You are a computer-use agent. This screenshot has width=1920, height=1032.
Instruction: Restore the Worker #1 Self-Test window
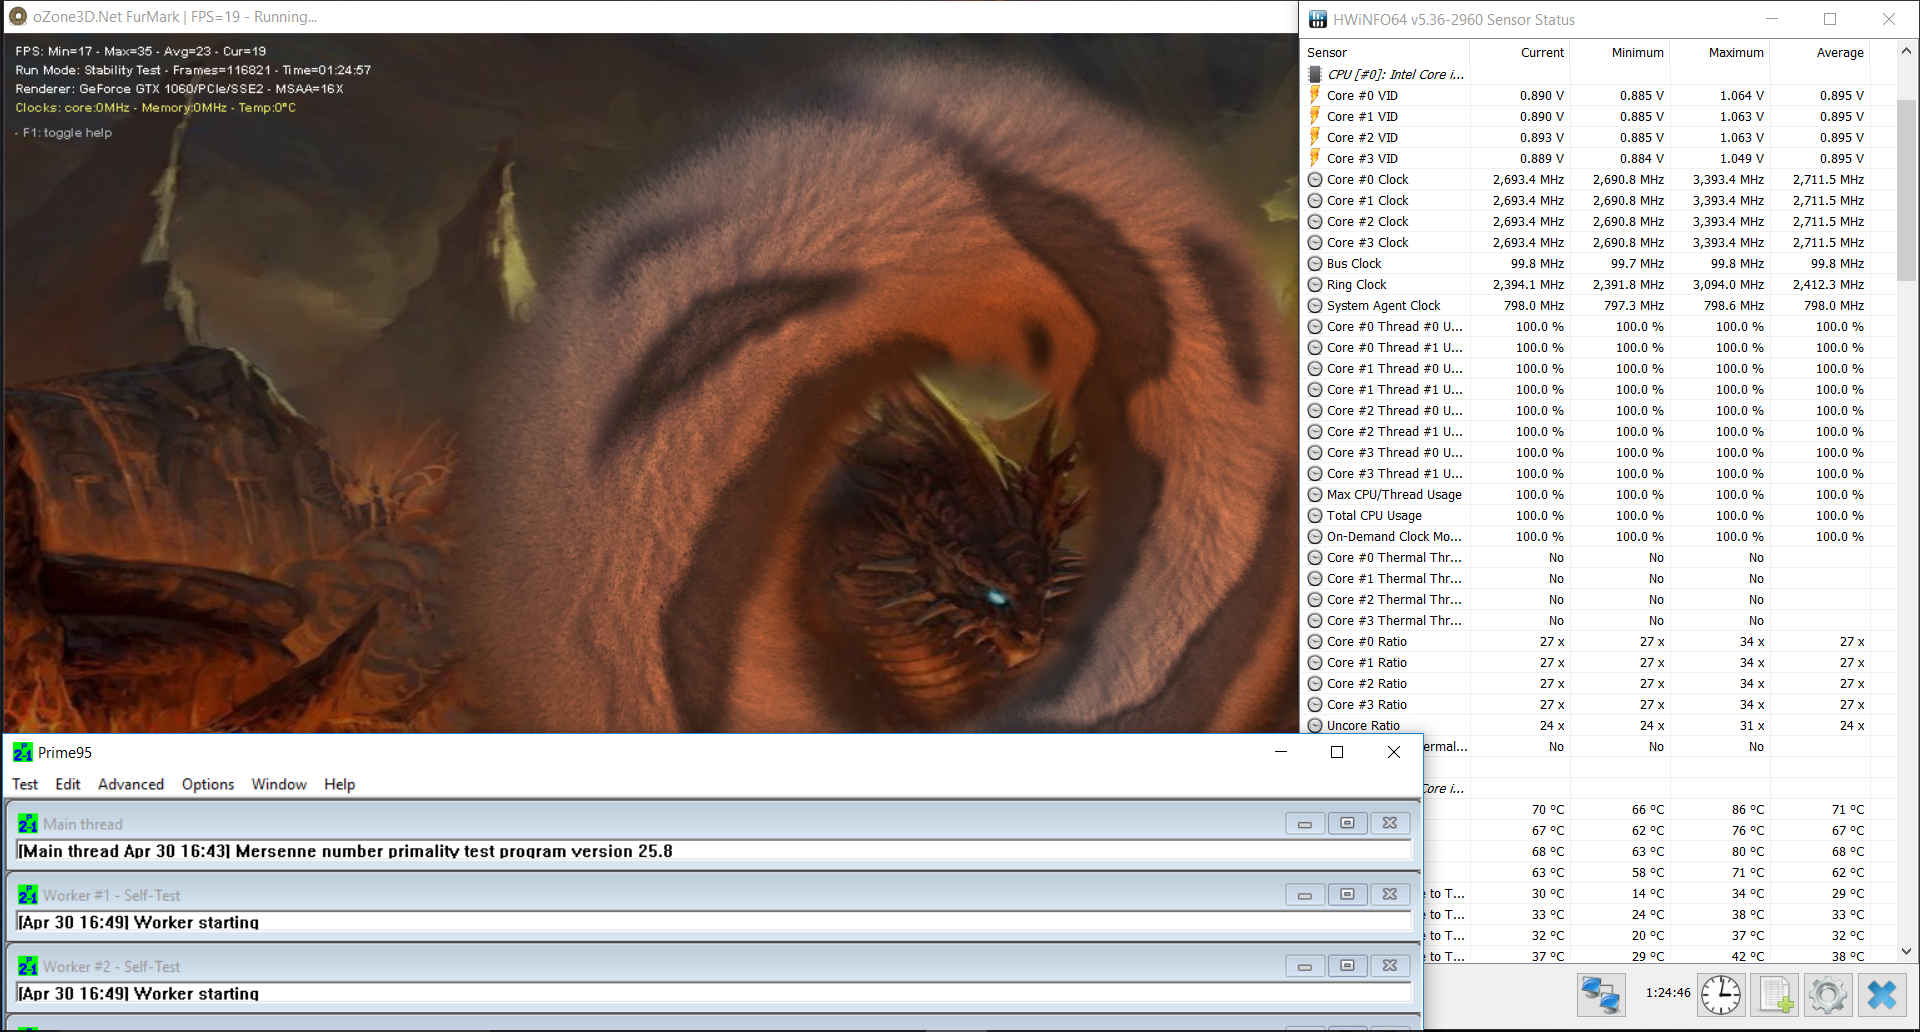pyautogui.click(x=1347, y=894)
